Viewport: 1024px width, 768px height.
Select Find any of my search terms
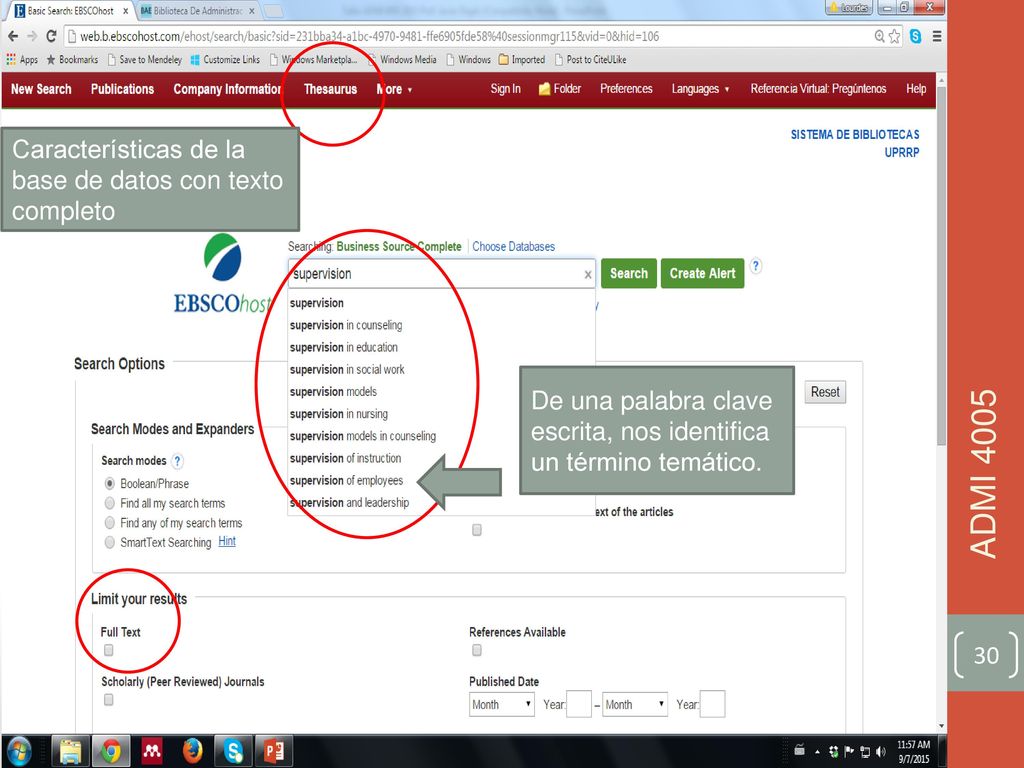(110, 523)
